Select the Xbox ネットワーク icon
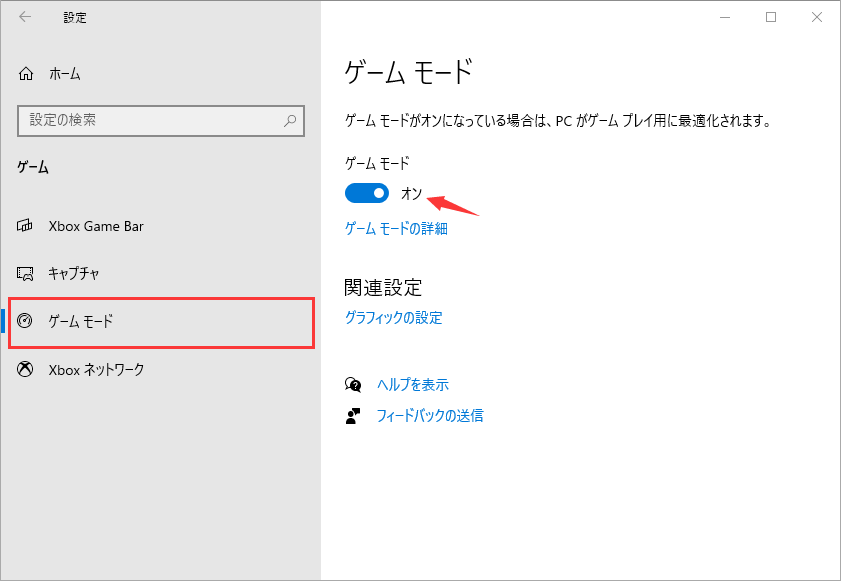The width and height of the screenshot is (841, 581). [x=23, y=369]
